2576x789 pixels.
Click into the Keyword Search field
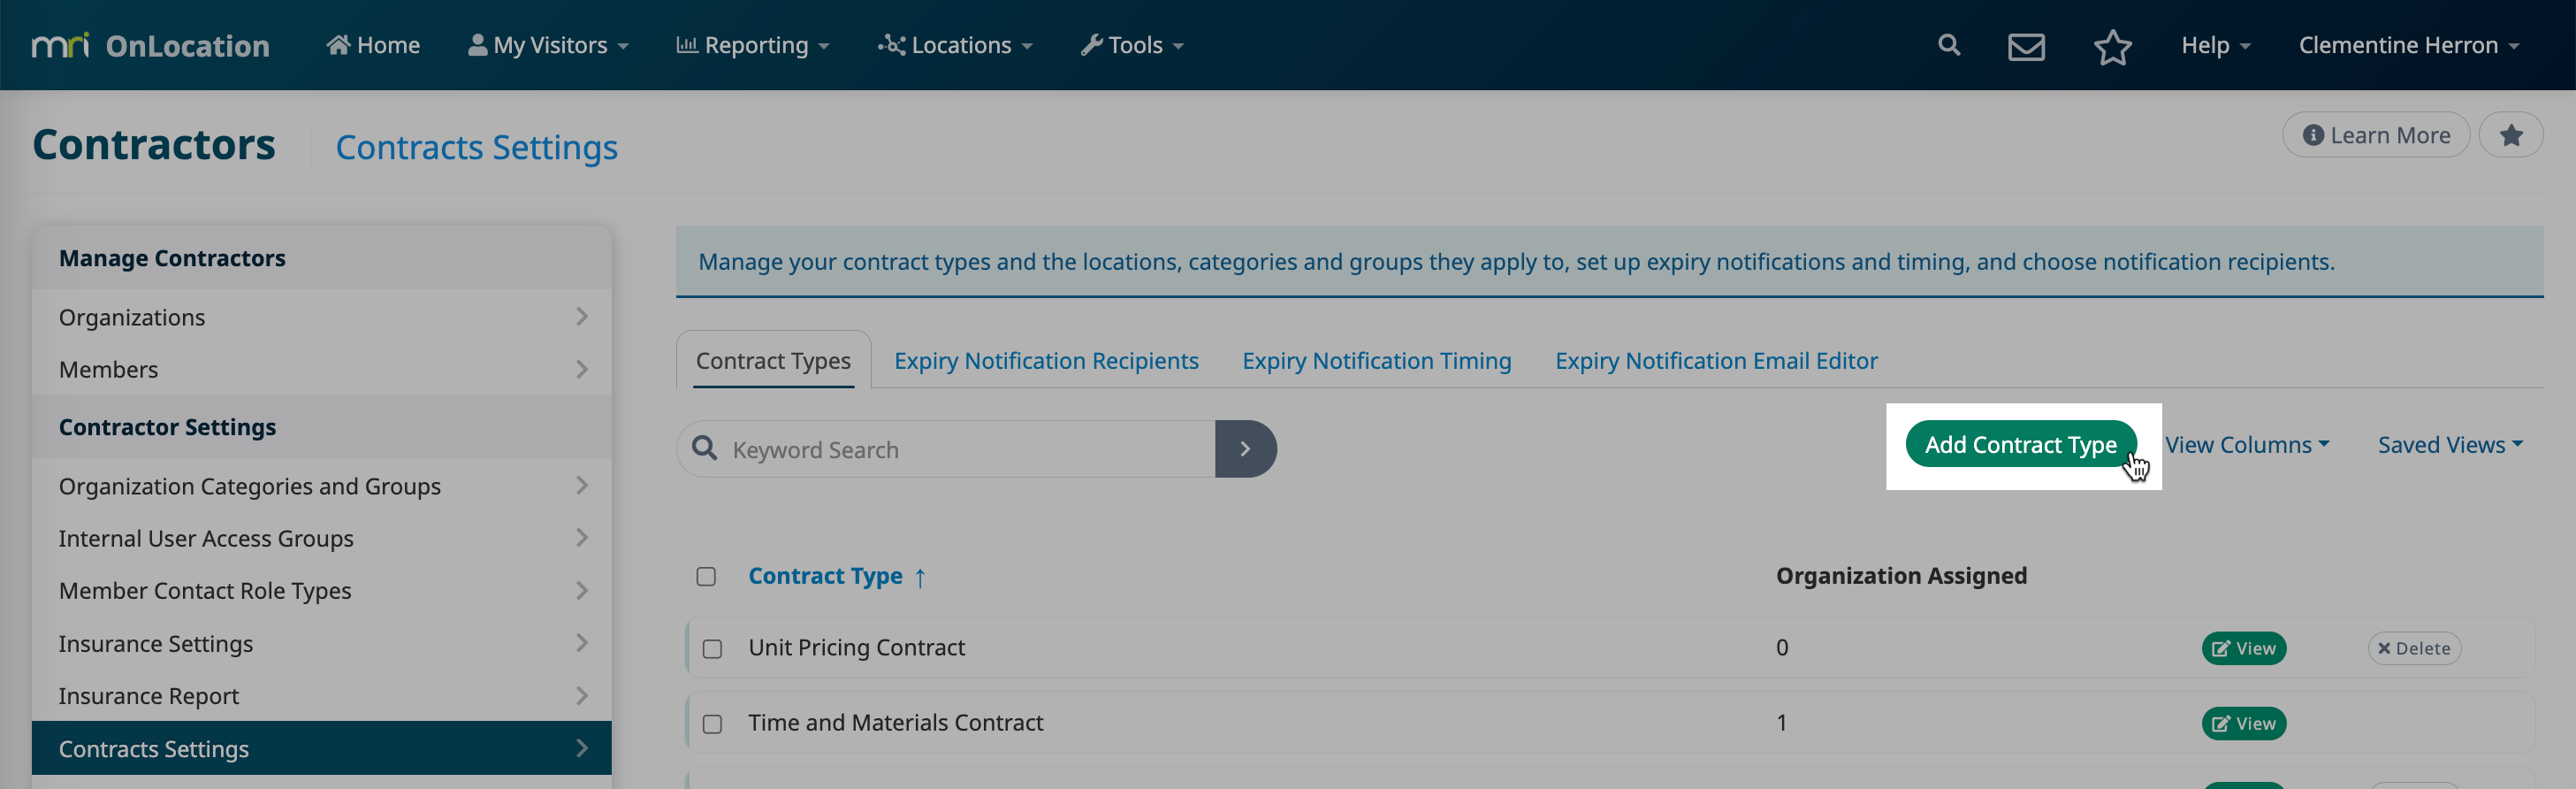[x=946, y=449]
